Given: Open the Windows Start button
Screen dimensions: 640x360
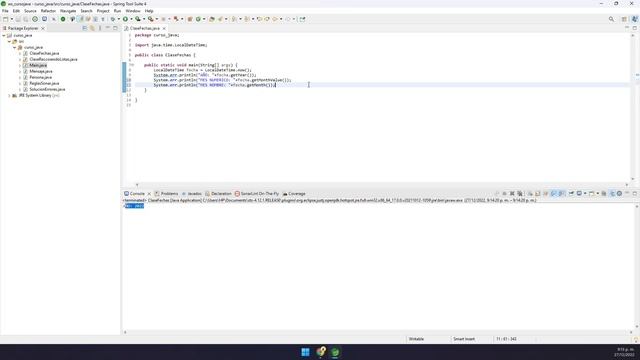Looking at the screenshot, I should coord(305,352).
